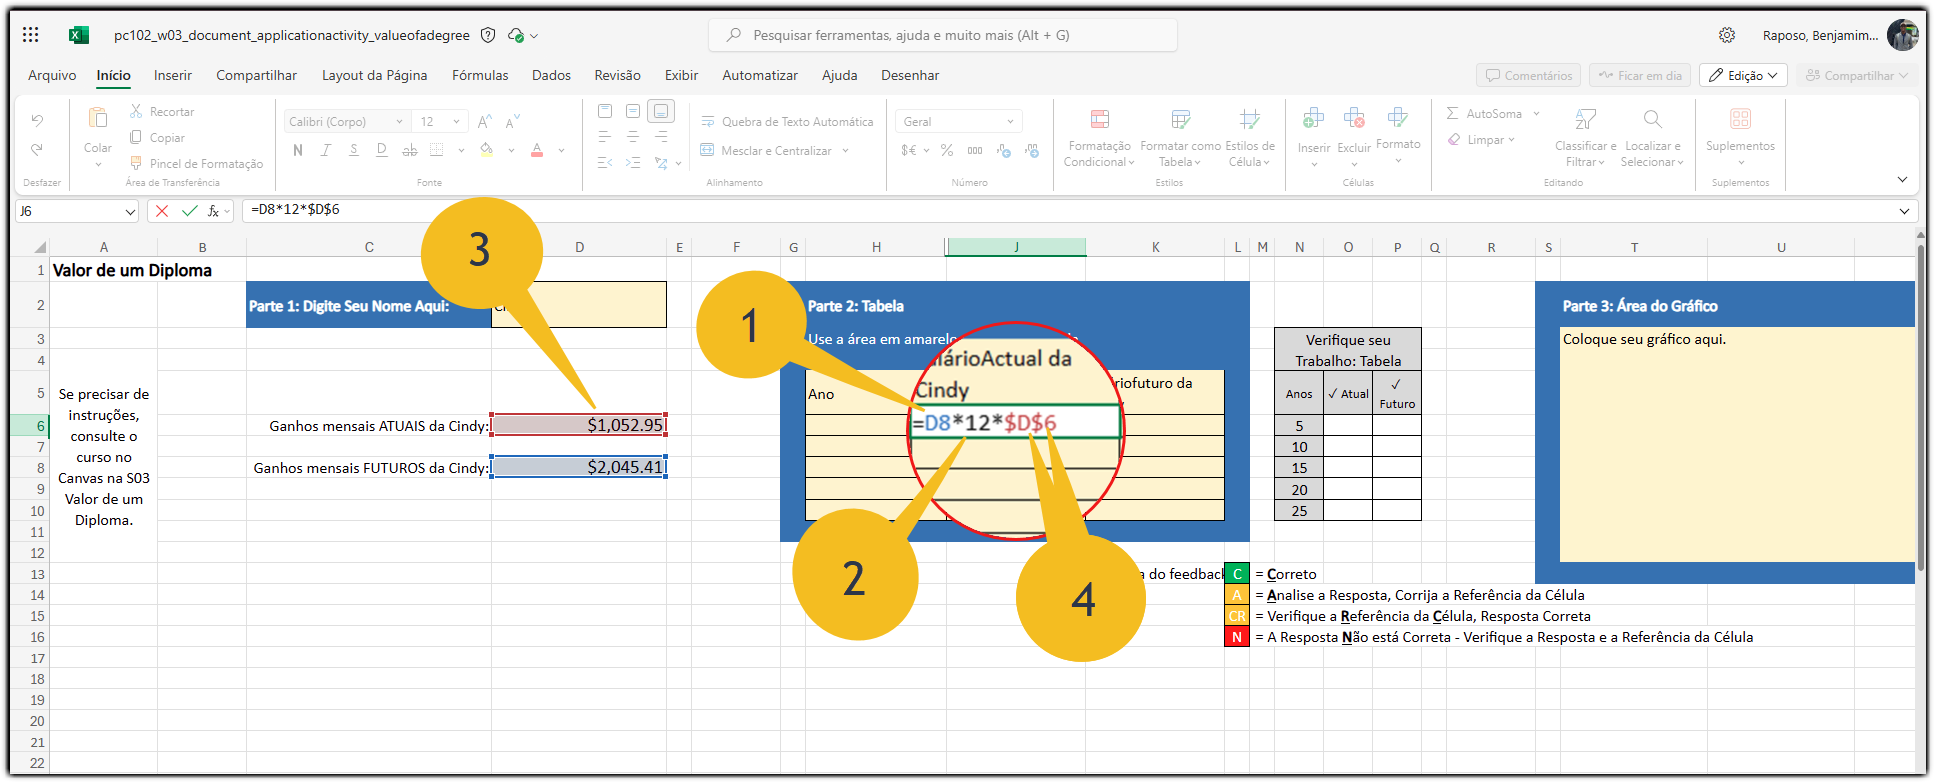Cancel the formula with the red X
The width and height of the screenshot is (1936, 784).
(162, 211)
